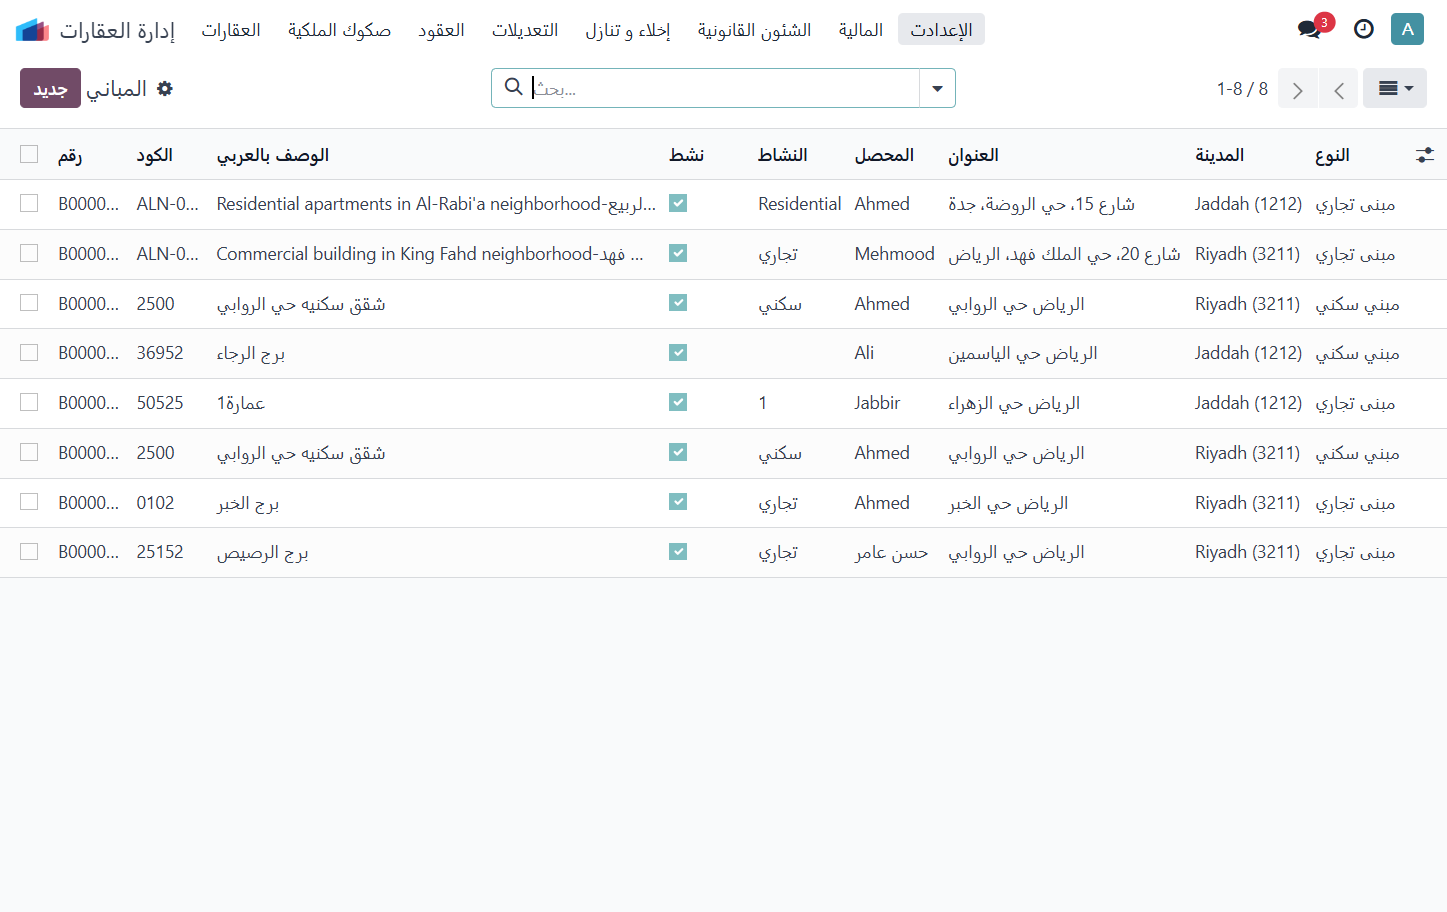1447x912 pixels.
Task: Click the Ali collector cell
Action: [864, 353]
